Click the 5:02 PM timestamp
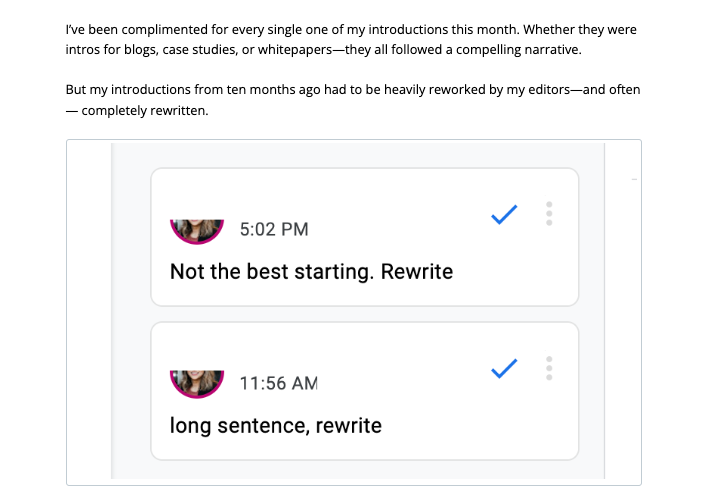Viewport: 708px width, 497px height. (274, 230)
